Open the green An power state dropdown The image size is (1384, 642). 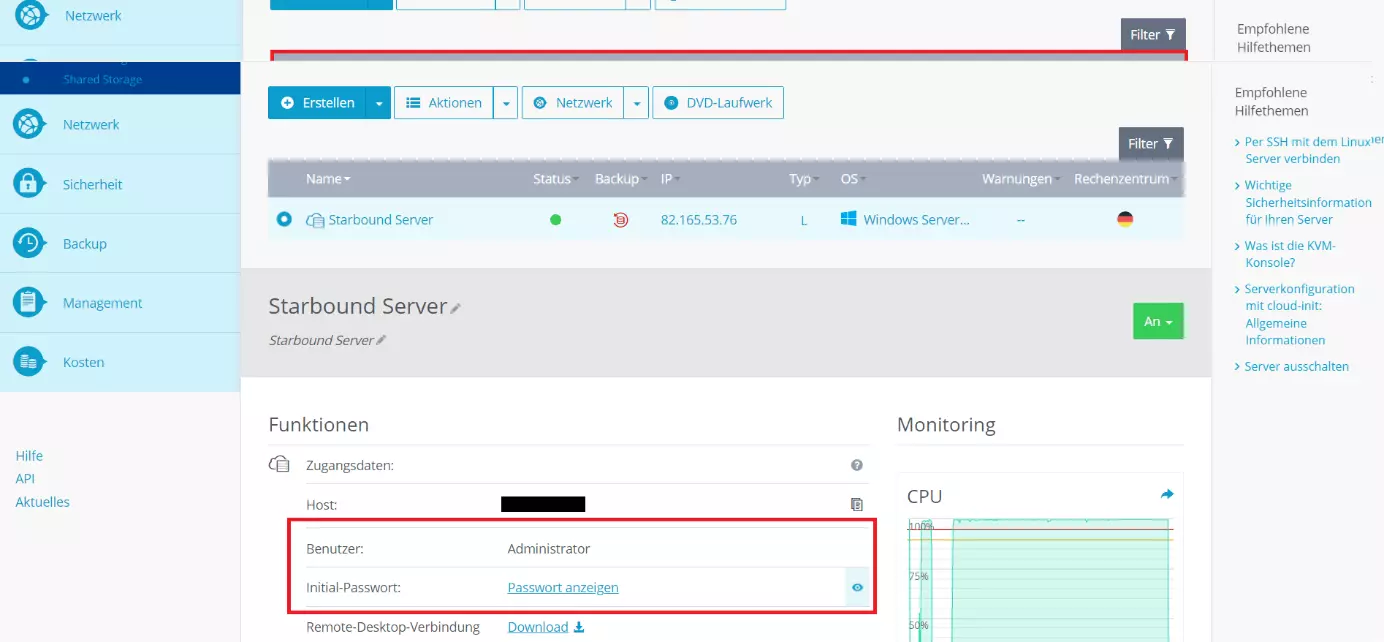pyautogui.click(x=1158, y=322)
